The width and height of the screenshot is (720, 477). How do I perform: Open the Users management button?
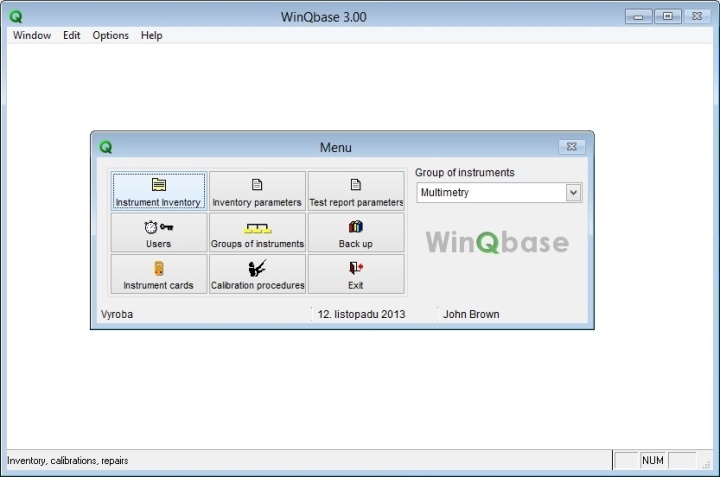(x=158, y=233)
